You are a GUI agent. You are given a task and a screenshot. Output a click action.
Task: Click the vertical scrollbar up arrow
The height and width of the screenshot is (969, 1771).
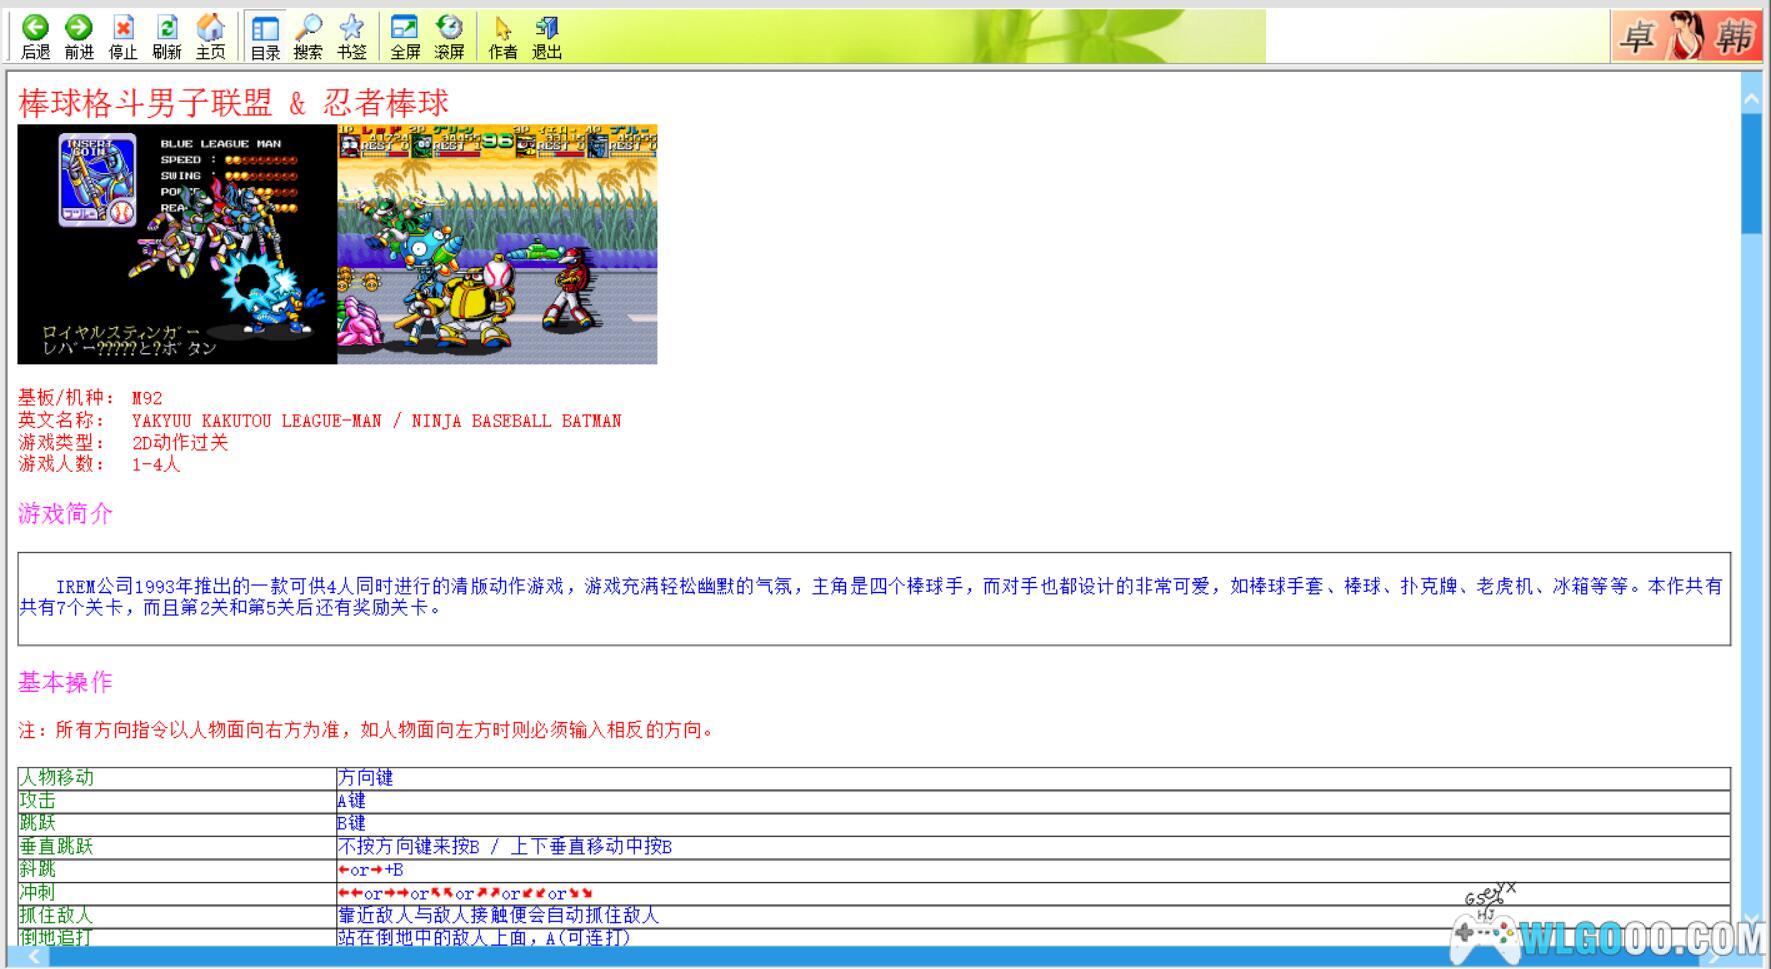coord(1751,99)
